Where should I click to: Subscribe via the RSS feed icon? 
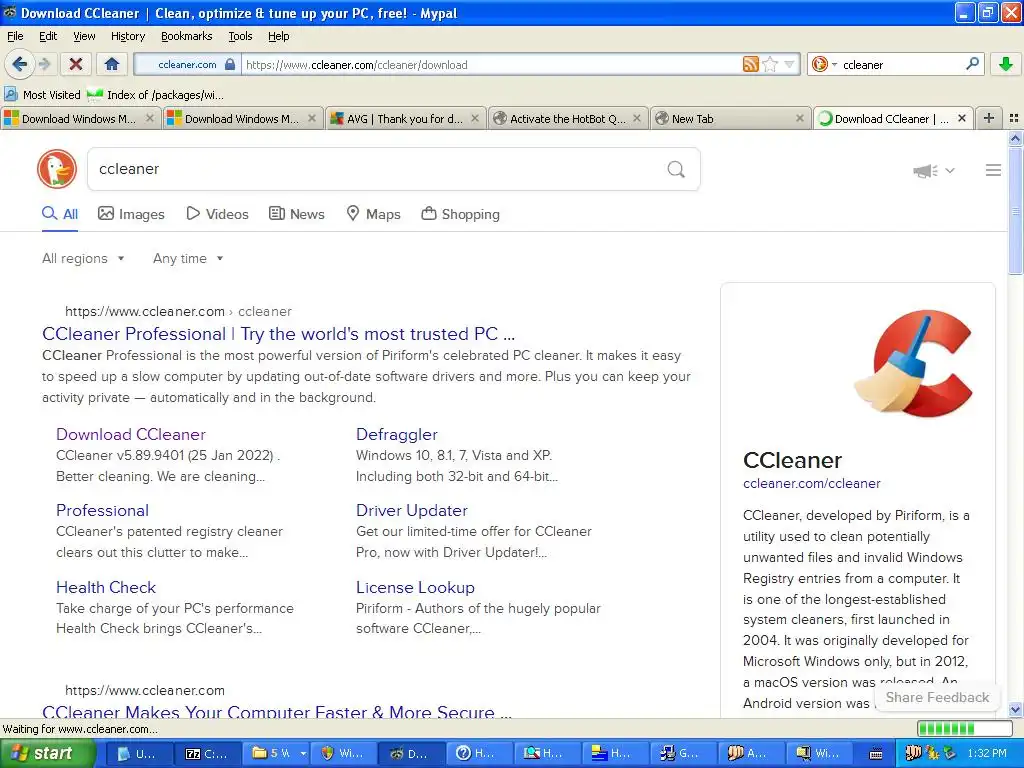click(x=750, y=64)
